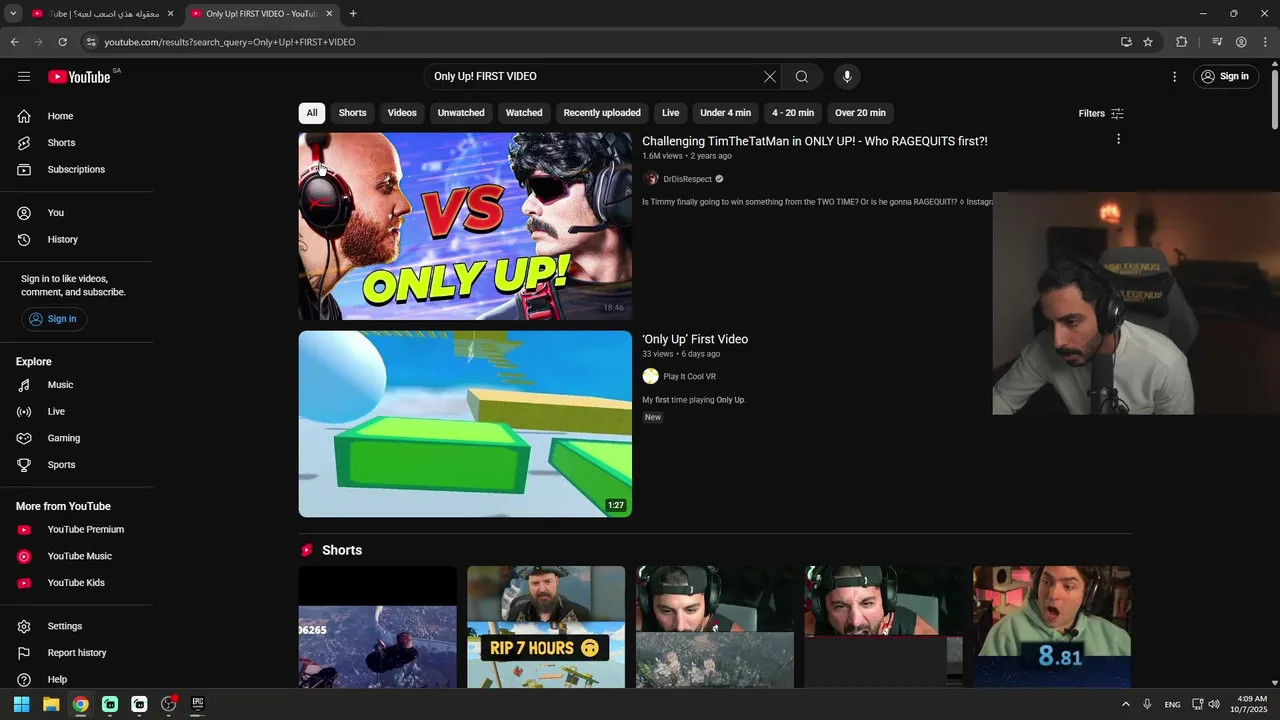Screen dimensions: 1280x720
Task: Clear the search box with the X icon
Action: [x=770, y=76]
